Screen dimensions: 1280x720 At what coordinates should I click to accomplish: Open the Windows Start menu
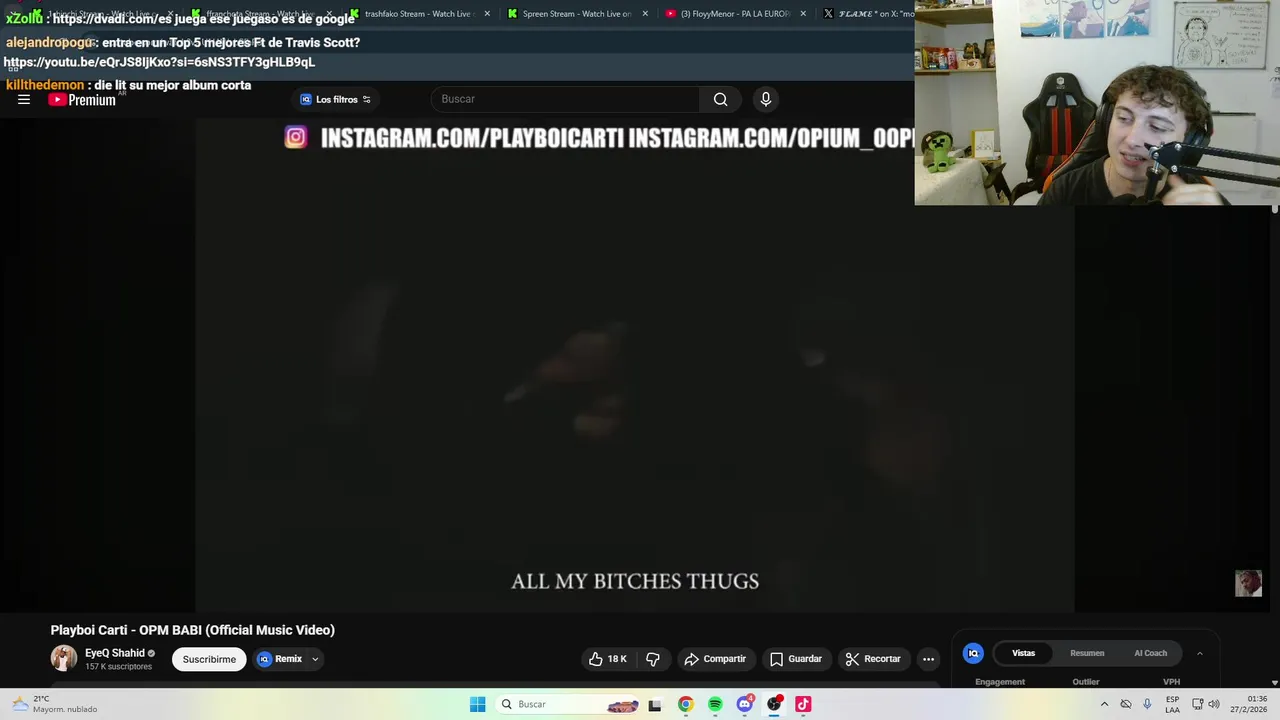pos(478,704)
